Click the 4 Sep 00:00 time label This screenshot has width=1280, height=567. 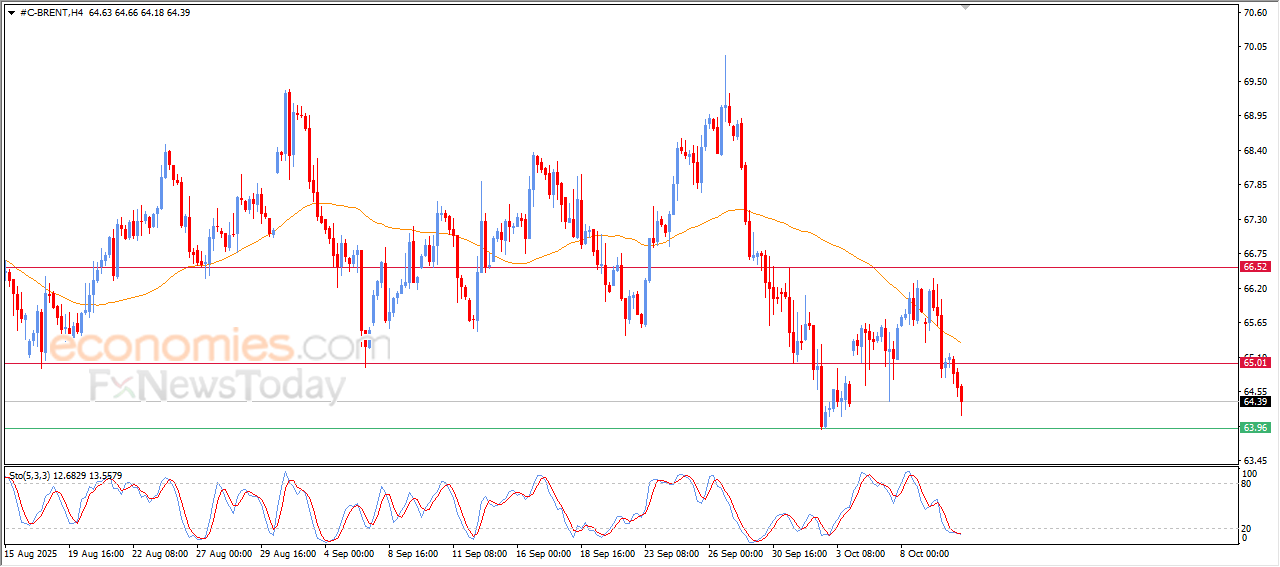(351, 552)
